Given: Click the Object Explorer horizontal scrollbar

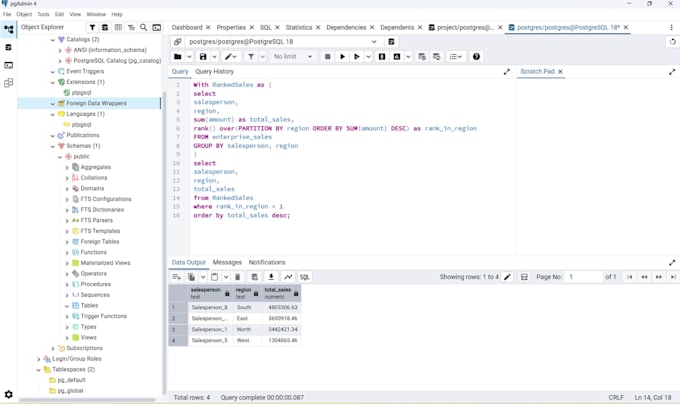Looking at the screenshot, I should pos(87,400).
